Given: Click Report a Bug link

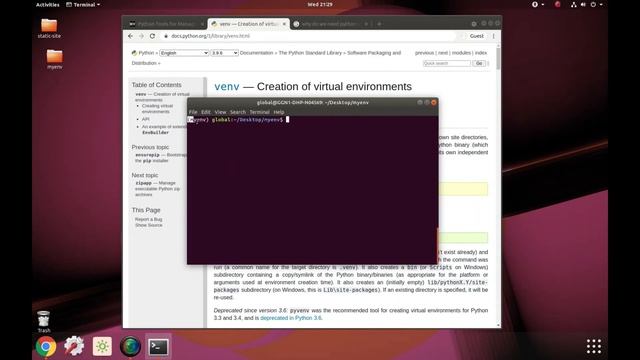Looking at the screenshot, I should [x=149, y=219].
